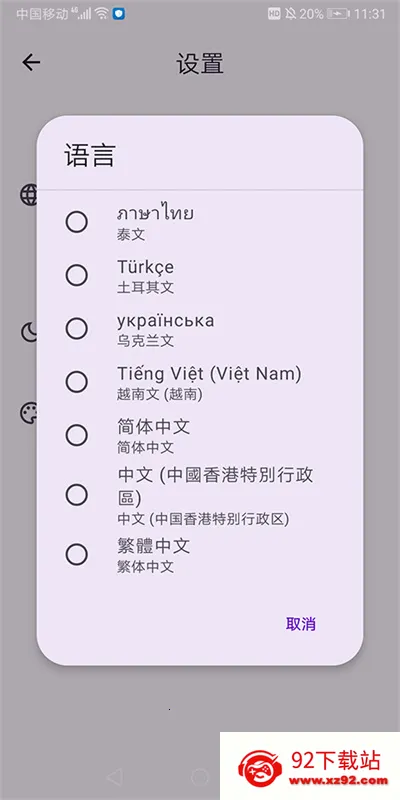Tap the globe language icon behind the dialog
The image size is (400, 800).
29,194
